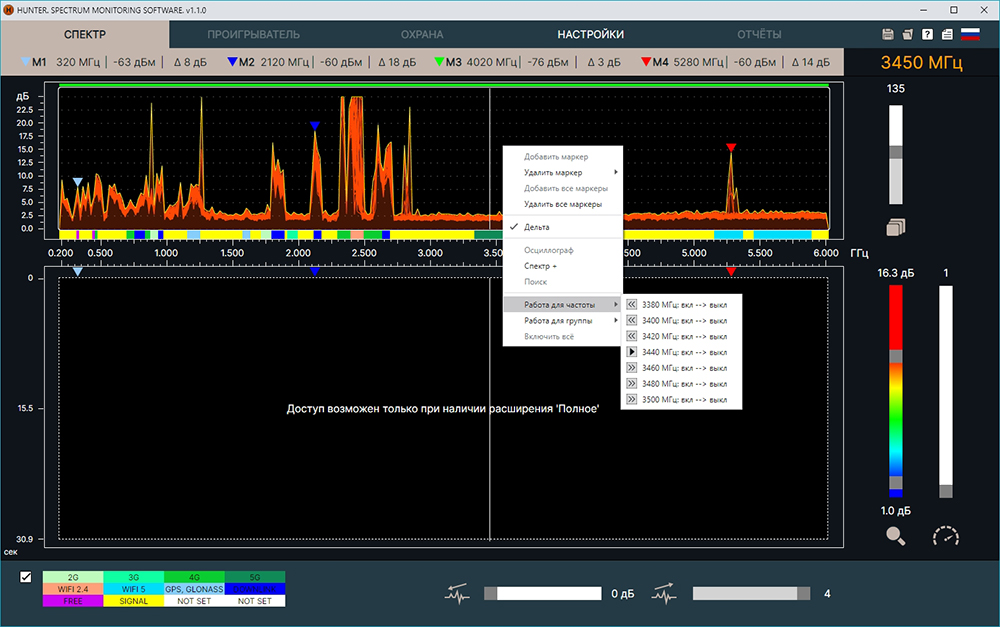Click the save floppy disk icon
The width and height of the screenshot is (1000, 627).
point(888,34)
